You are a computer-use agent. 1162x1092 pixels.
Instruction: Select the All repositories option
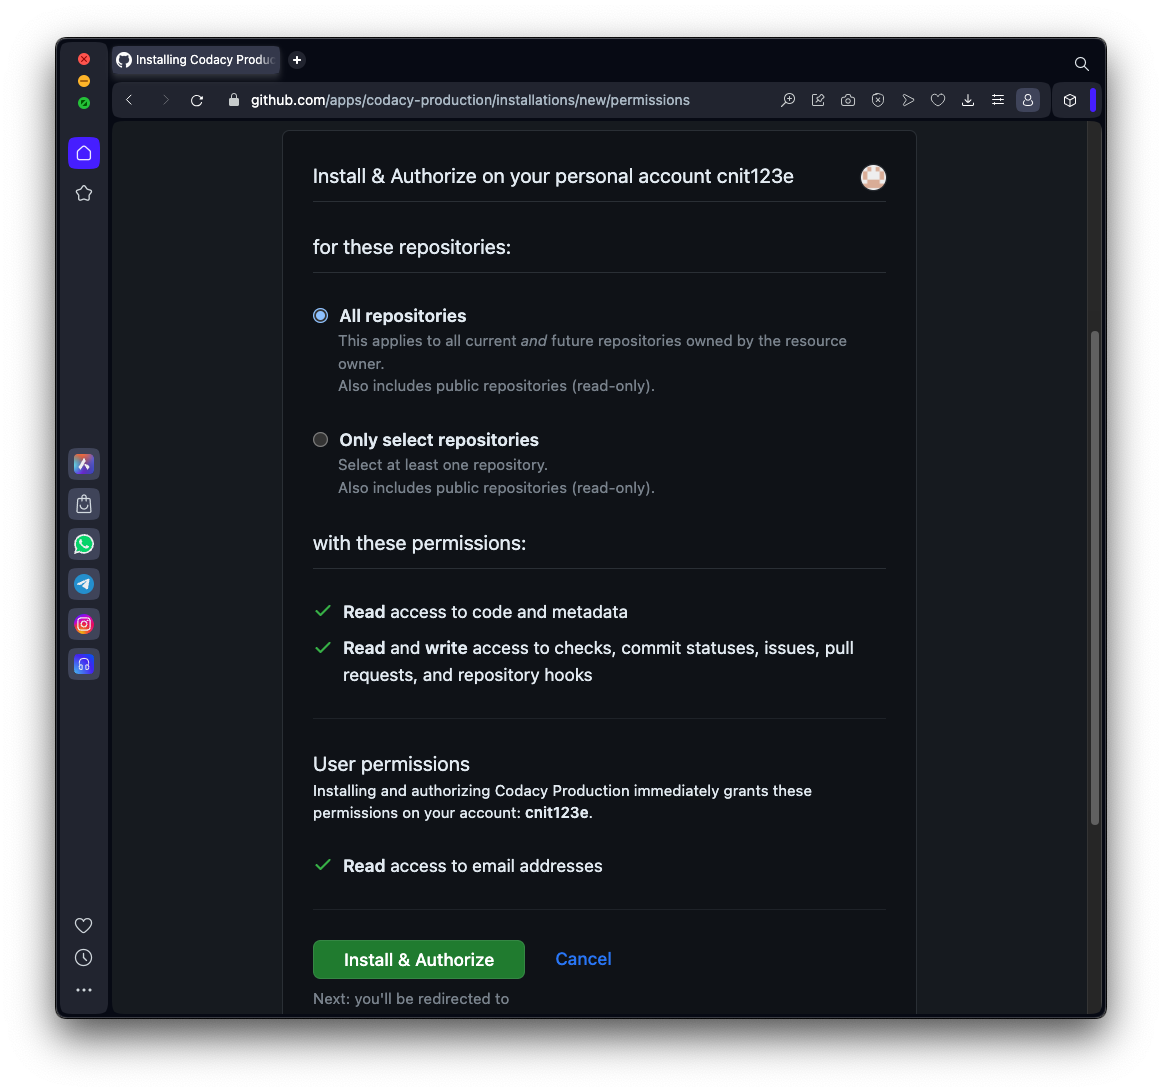(x=321, y=316)
